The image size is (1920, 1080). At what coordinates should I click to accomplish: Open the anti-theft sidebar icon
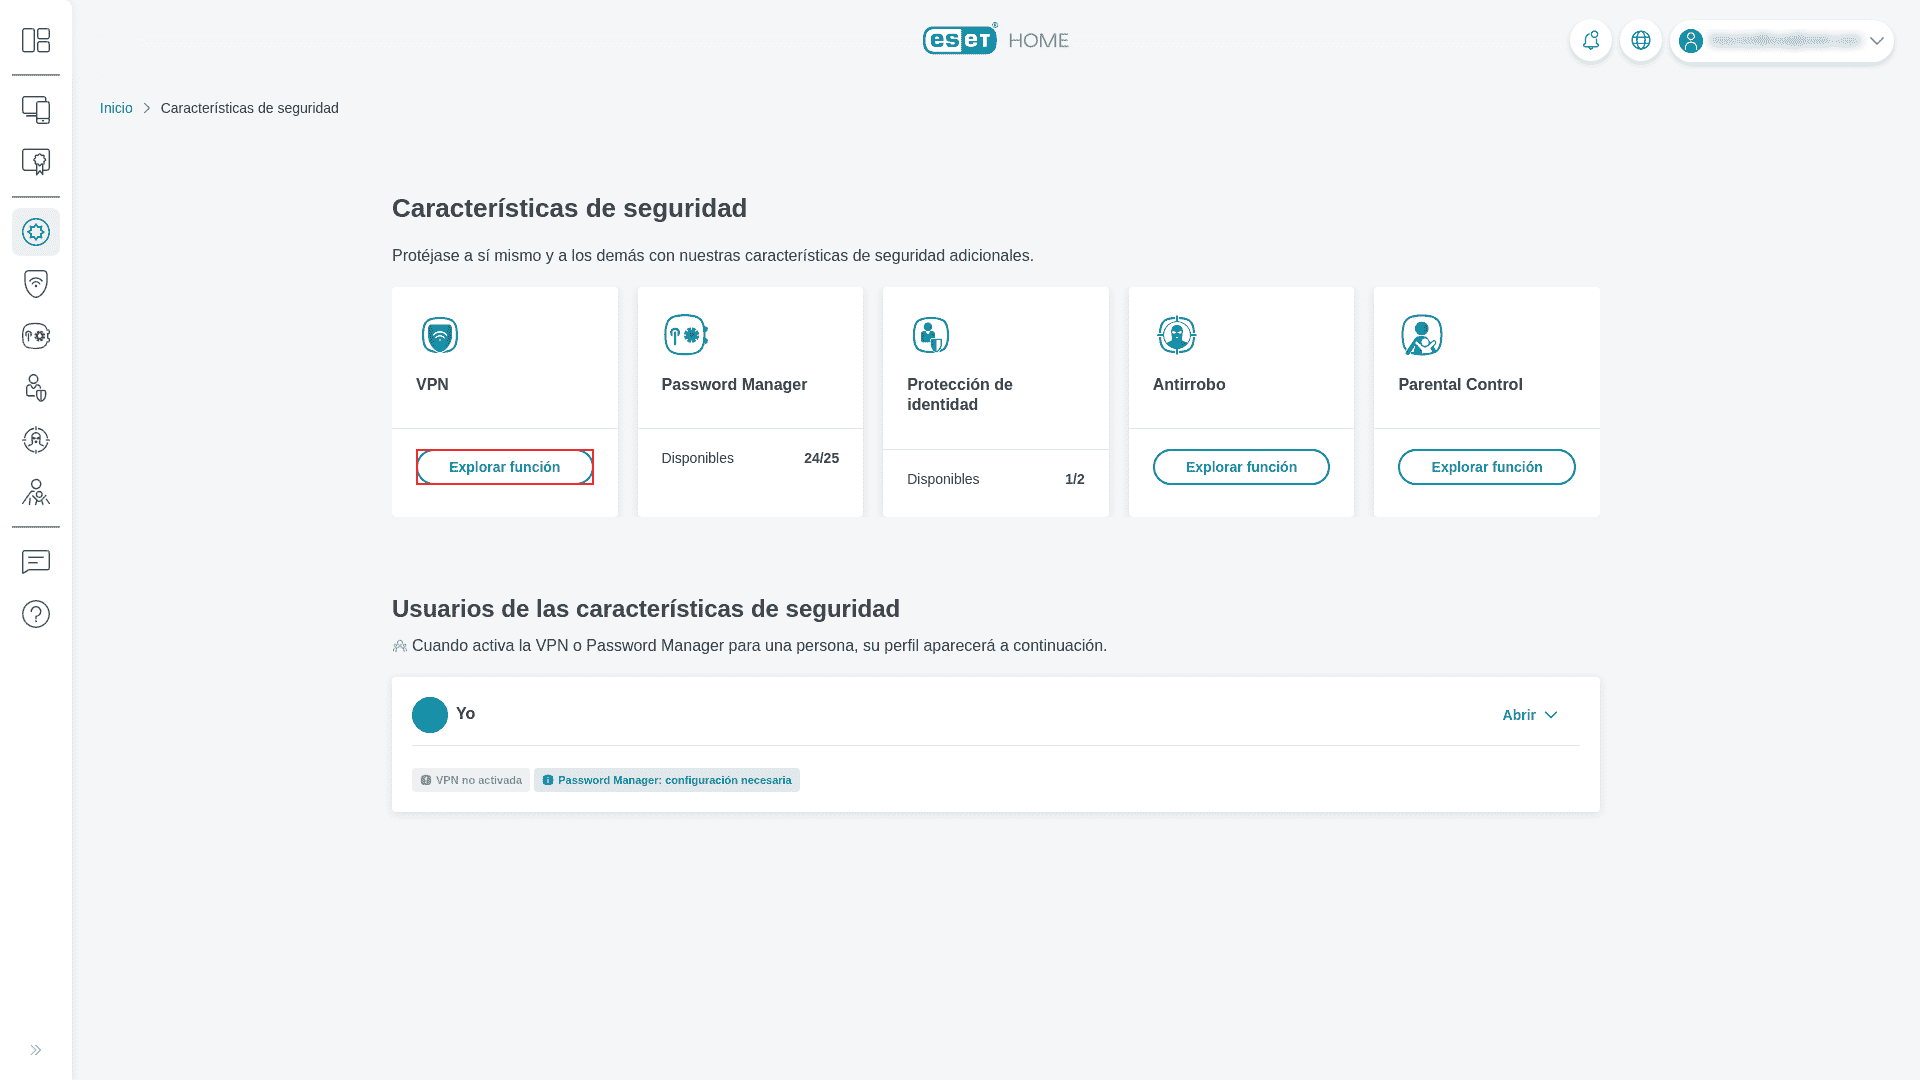tap(36, 440)
